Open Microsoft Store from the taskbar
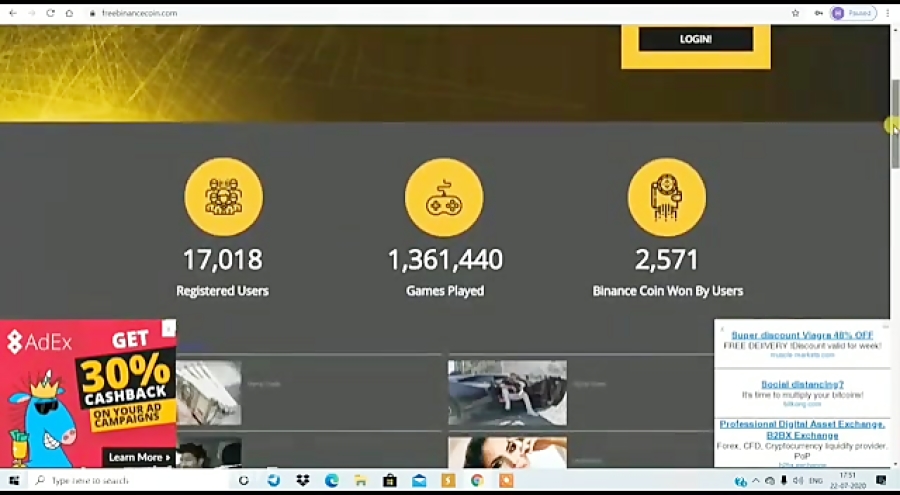The width and height of the screenshot is (900, 495). point(390,481)
